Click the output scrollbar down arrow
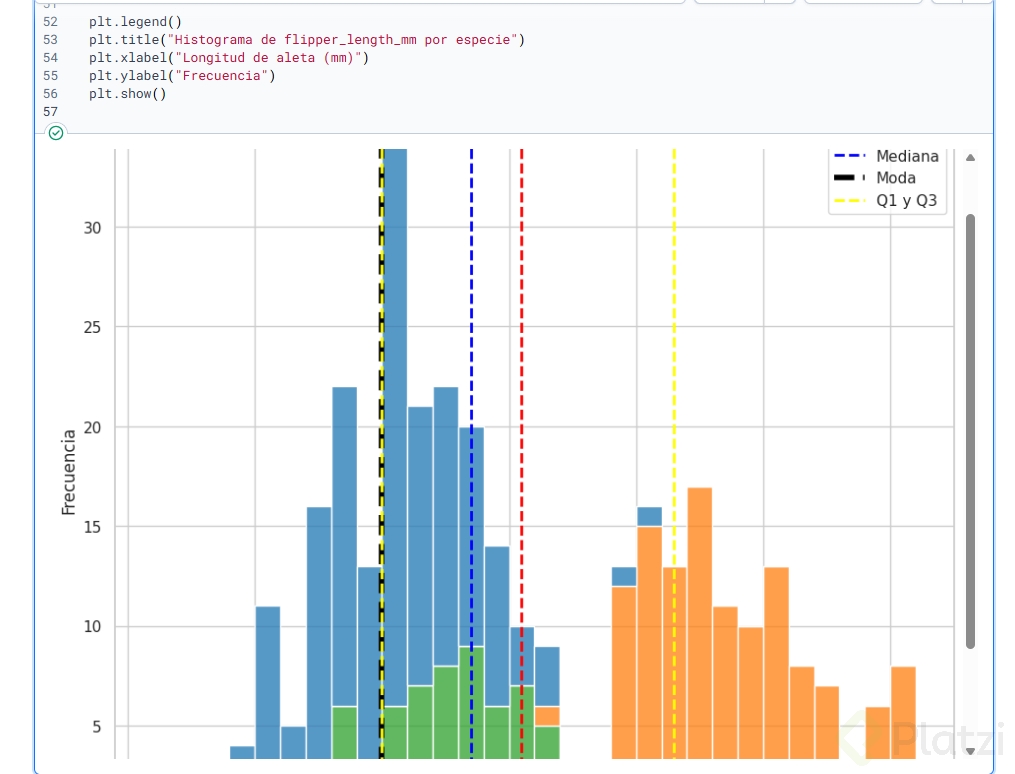The width and height of the screenshot is (1015, 774). [970, 750]
